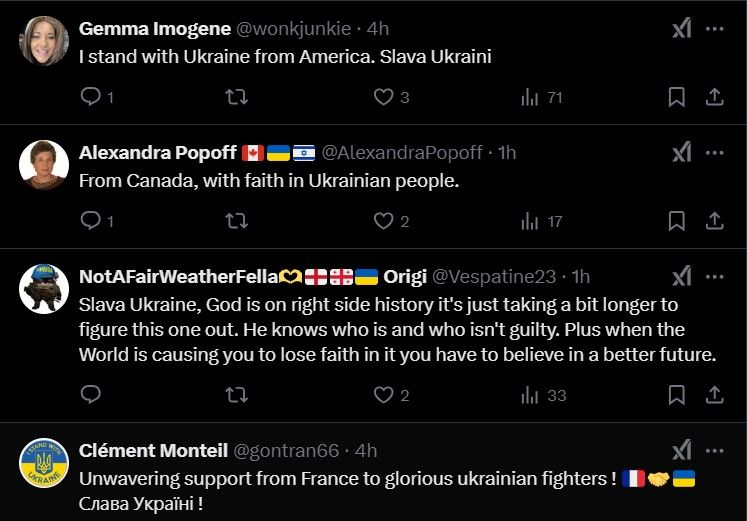Repost Gemma Imogene's tweet
This screenshot has height=521, width=747.
coord(235,97)
